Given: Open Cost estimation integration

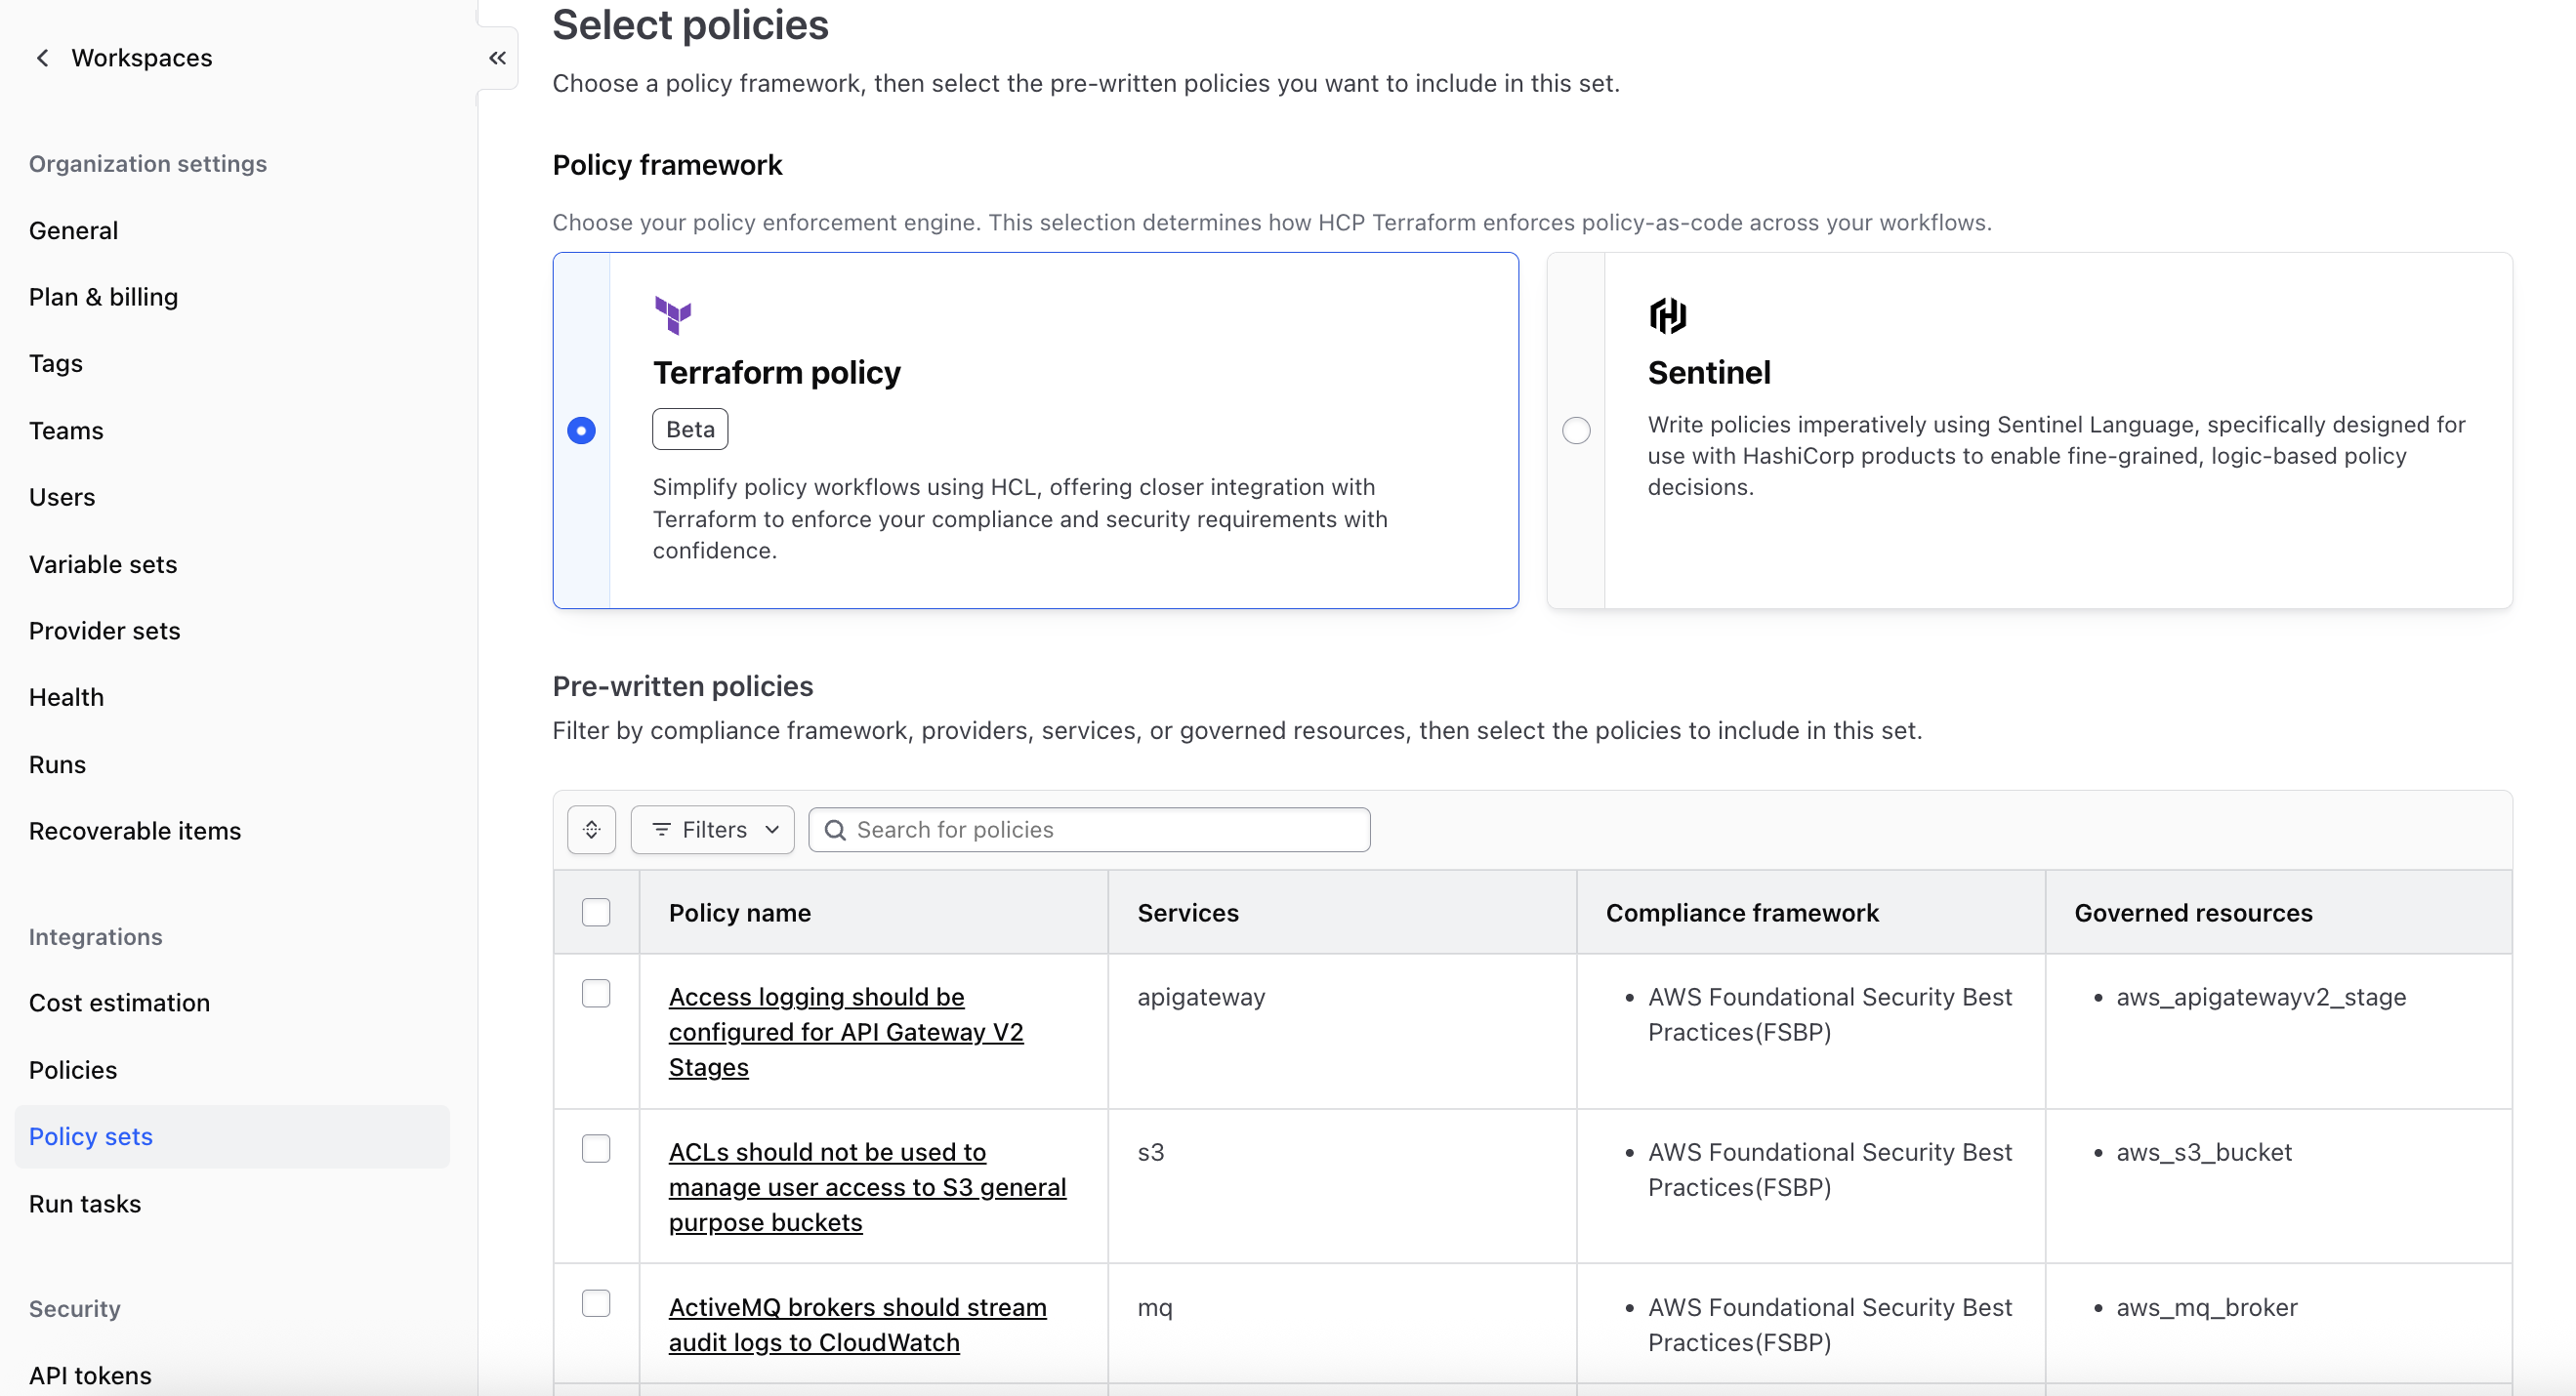Looking at the screenshot, I should 120,1003.
